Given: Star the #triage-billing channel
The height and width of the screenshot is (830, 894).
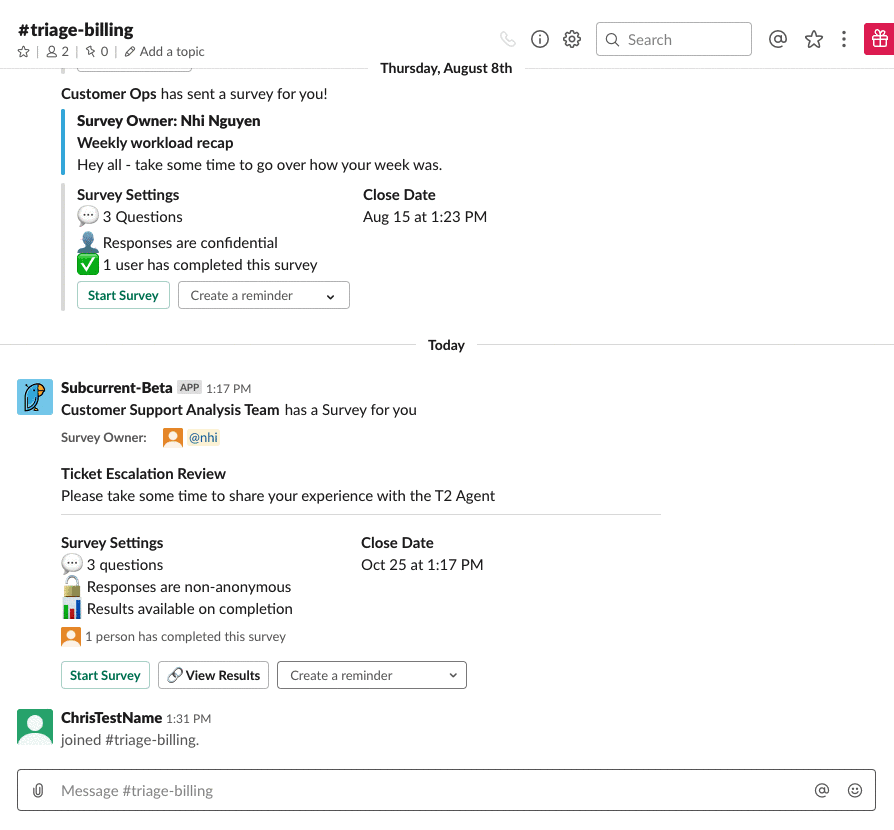Looking at the screenshot, I should 24,52.
